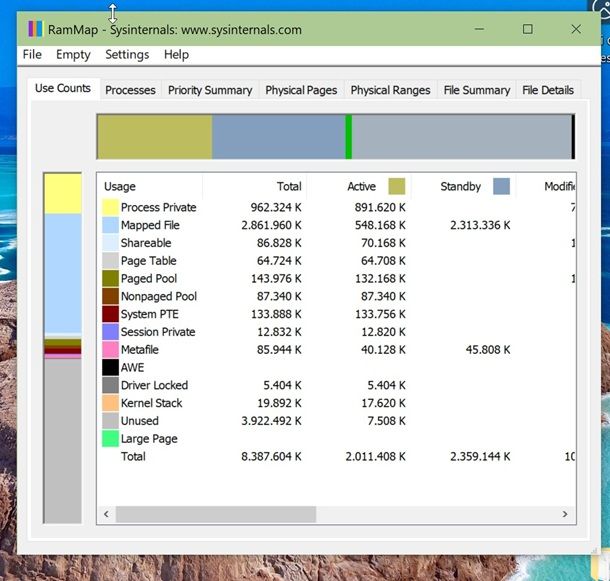
Task: Click the 45.808 K Metafile standby value
Action: click(488, 349)
